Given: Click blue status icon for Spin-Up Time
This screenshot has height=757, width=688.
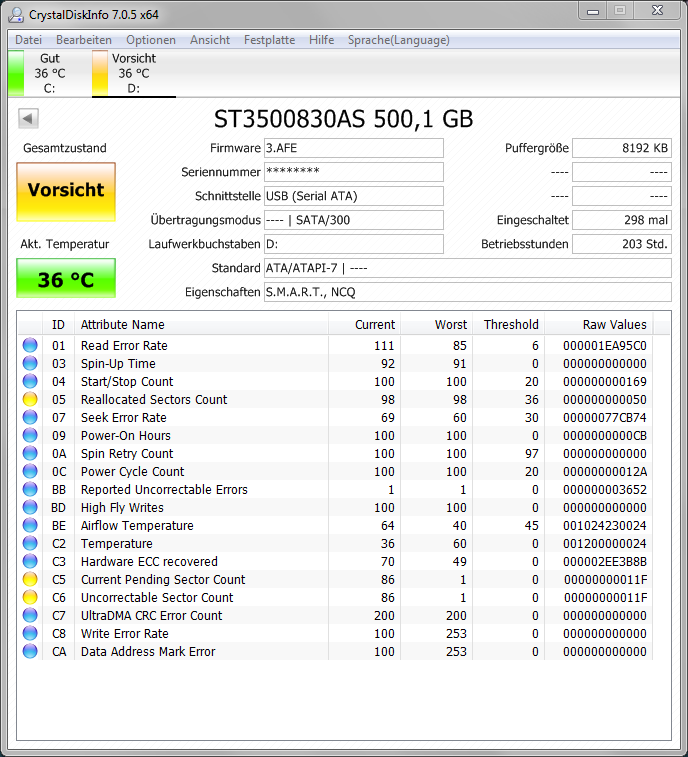Looking at the screenshot, I should point(30,363).
